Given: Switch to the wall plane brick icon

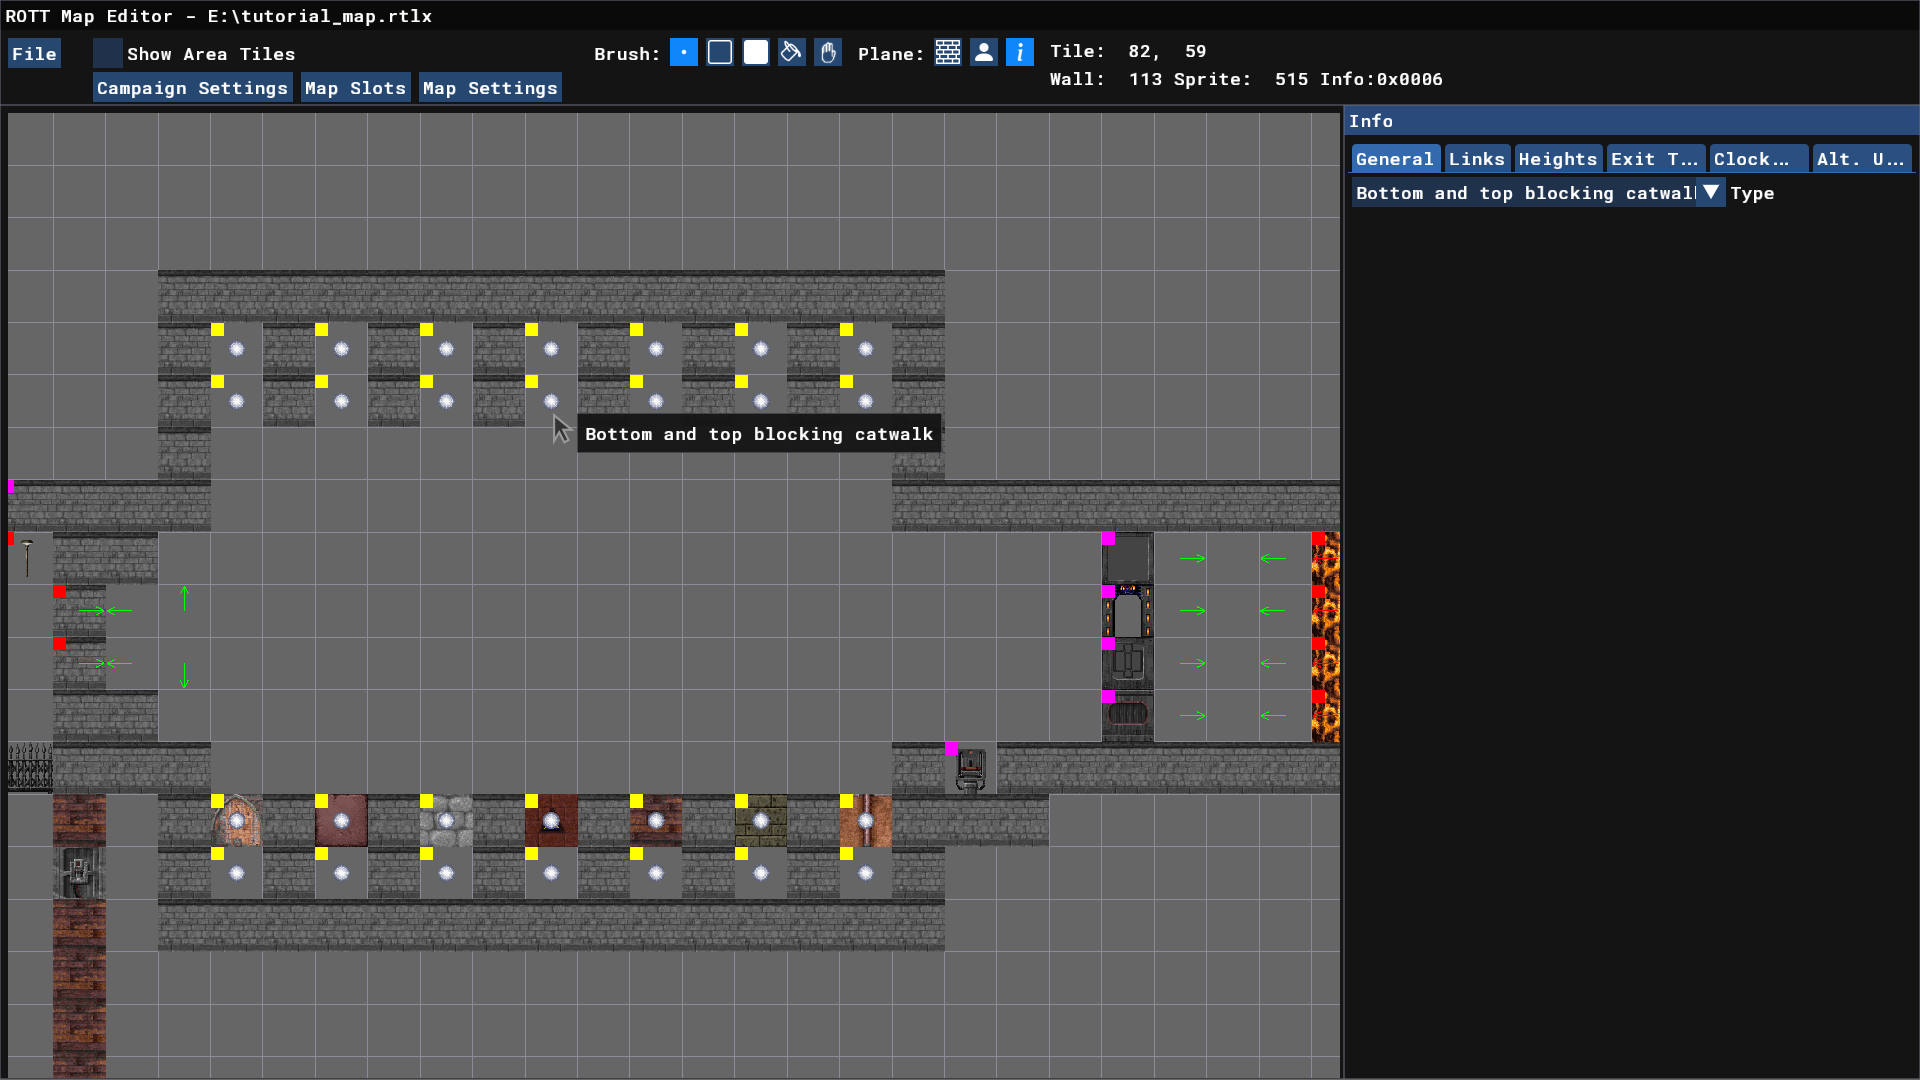Looking at the screenshot, I should pyautogui.click(x=948, y=53).
